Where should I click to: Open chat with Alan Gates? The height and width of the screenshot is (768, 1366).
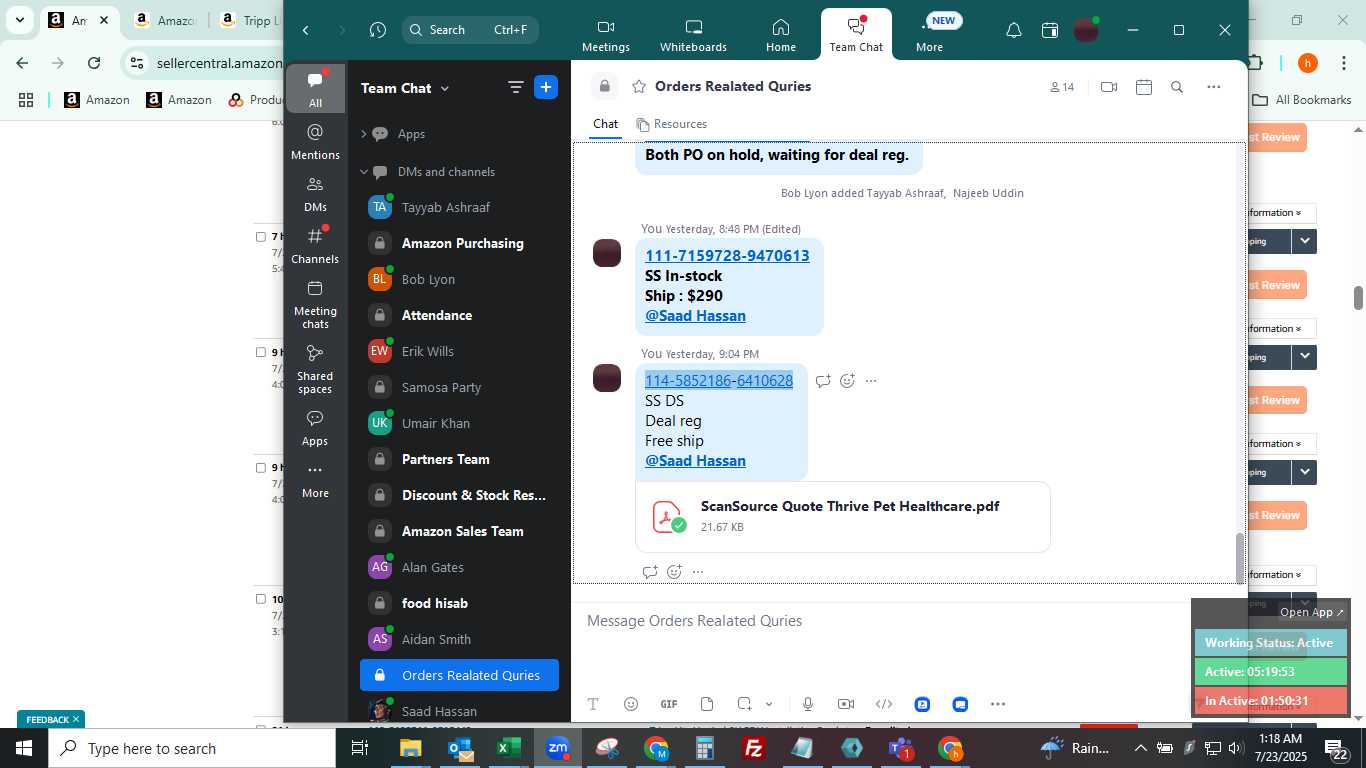(459, 567)
